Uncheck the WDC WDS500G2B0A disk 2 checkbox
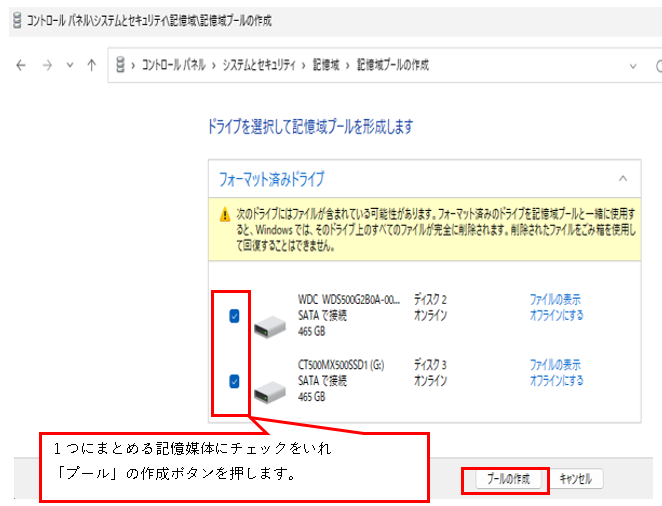Image resolution: width=662 pixels, height=506 pixels. coord(234,316)
